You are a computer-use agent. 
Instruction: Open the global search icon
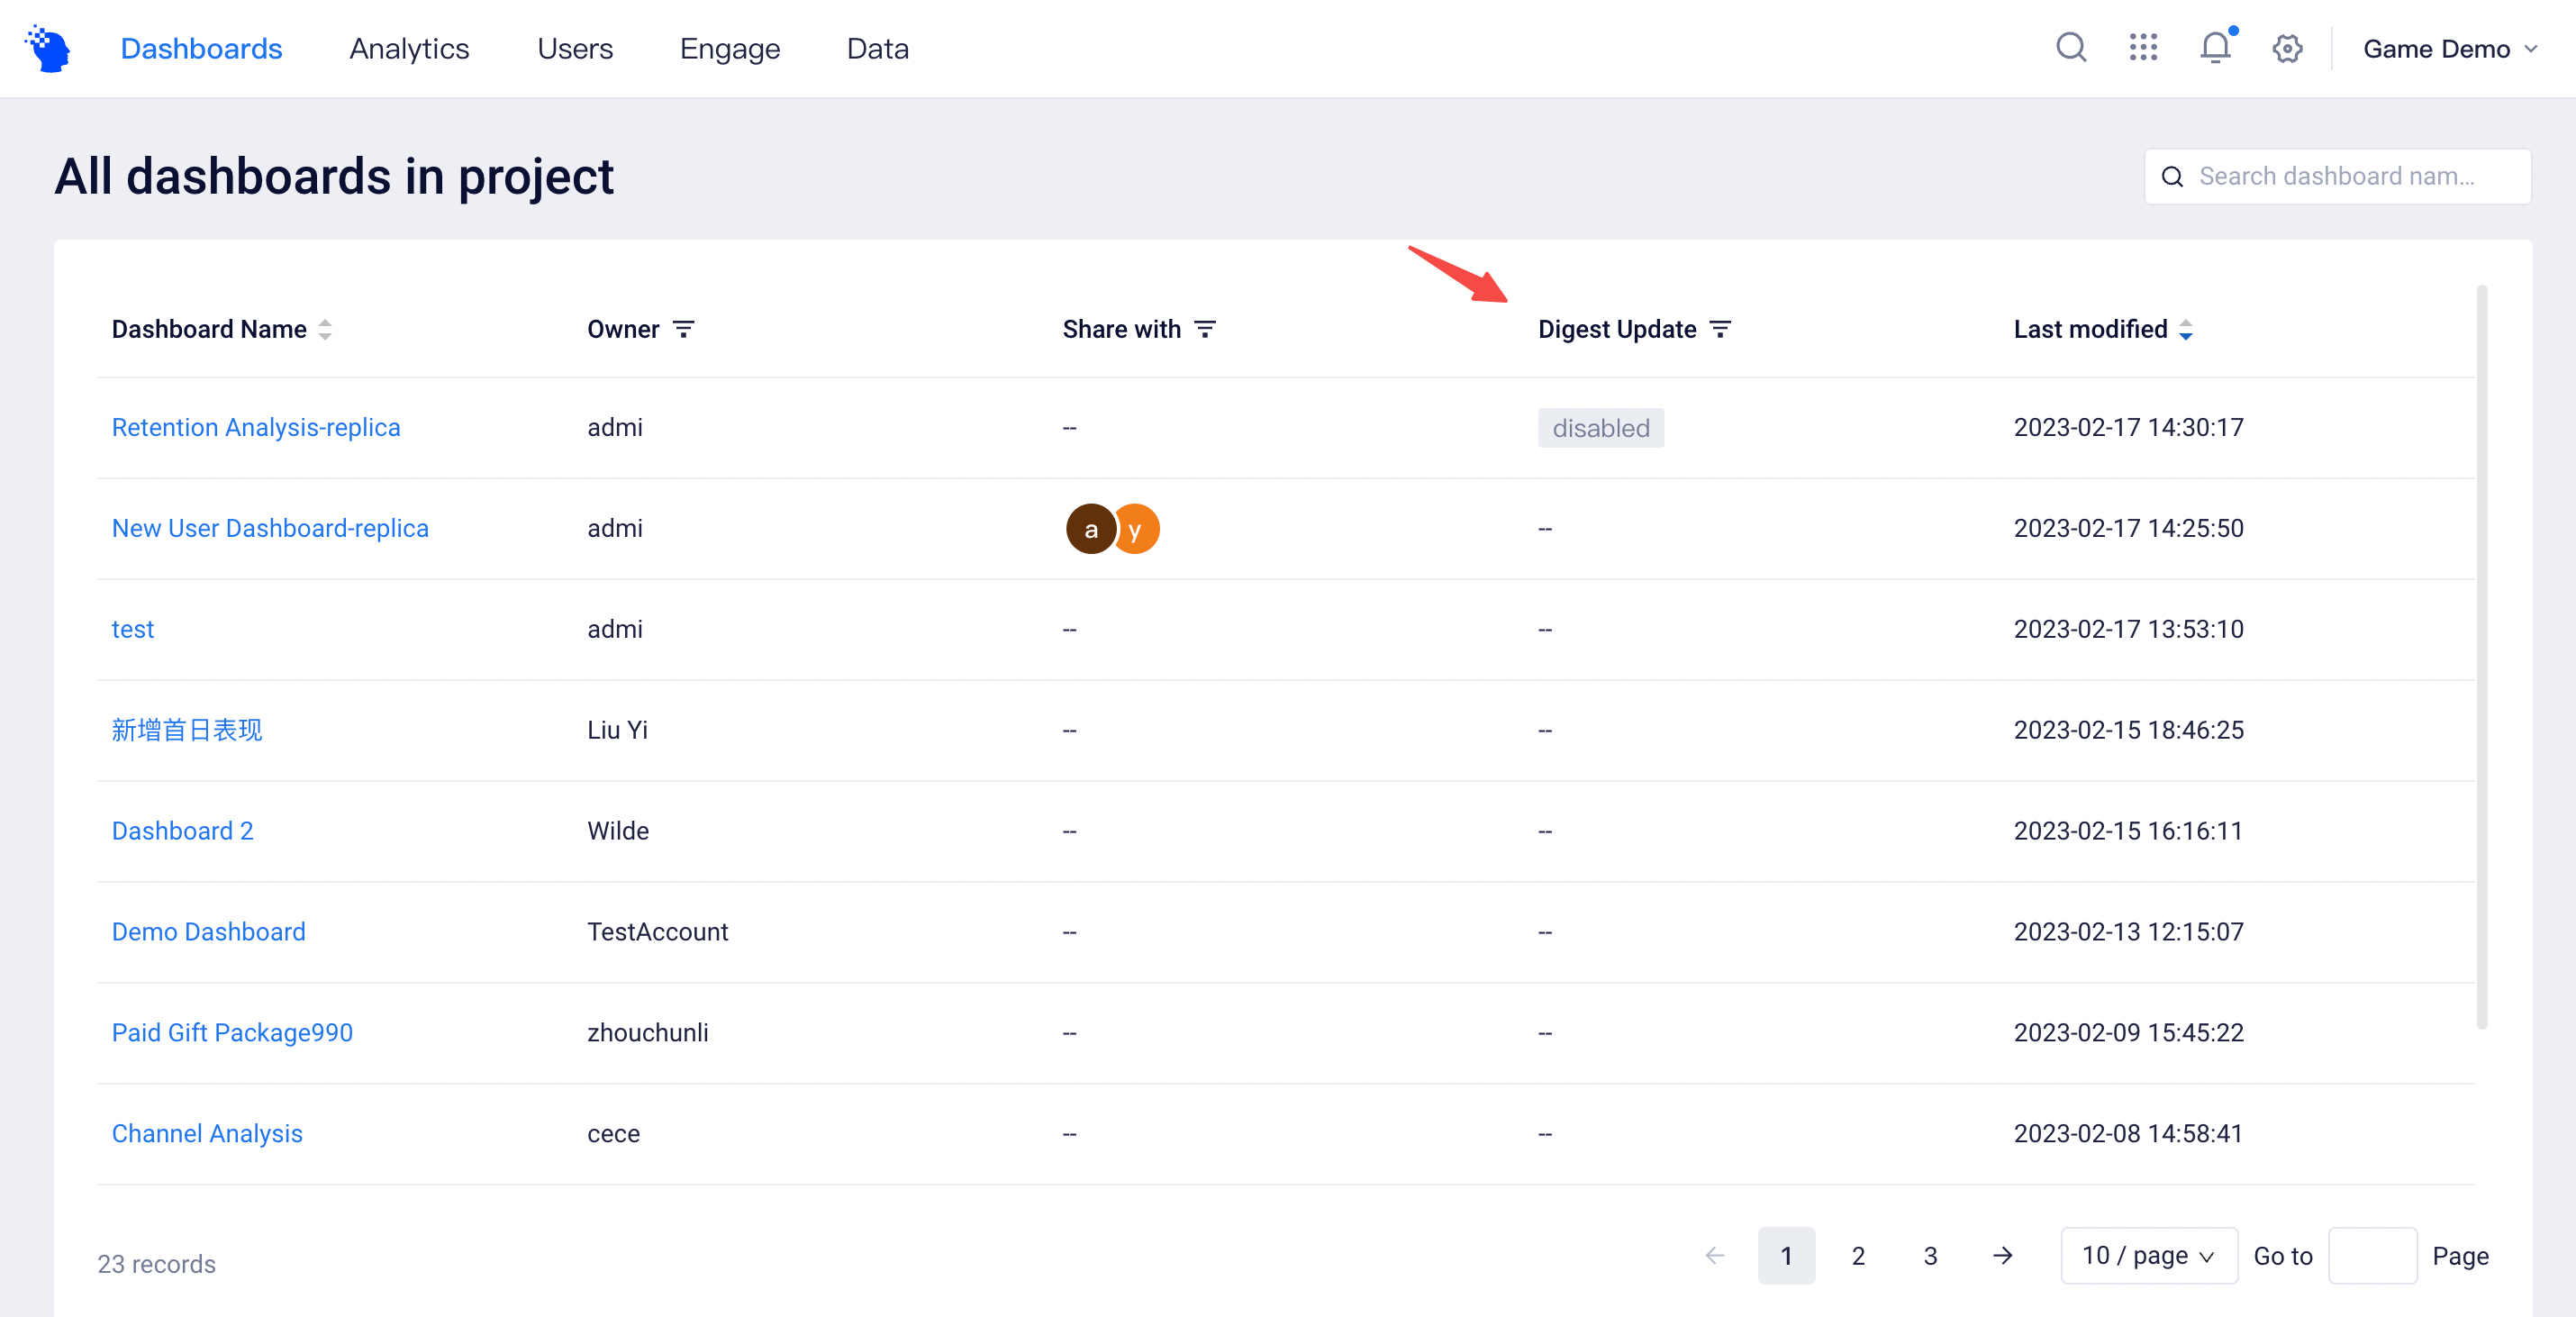click(x=2071, y=47)
